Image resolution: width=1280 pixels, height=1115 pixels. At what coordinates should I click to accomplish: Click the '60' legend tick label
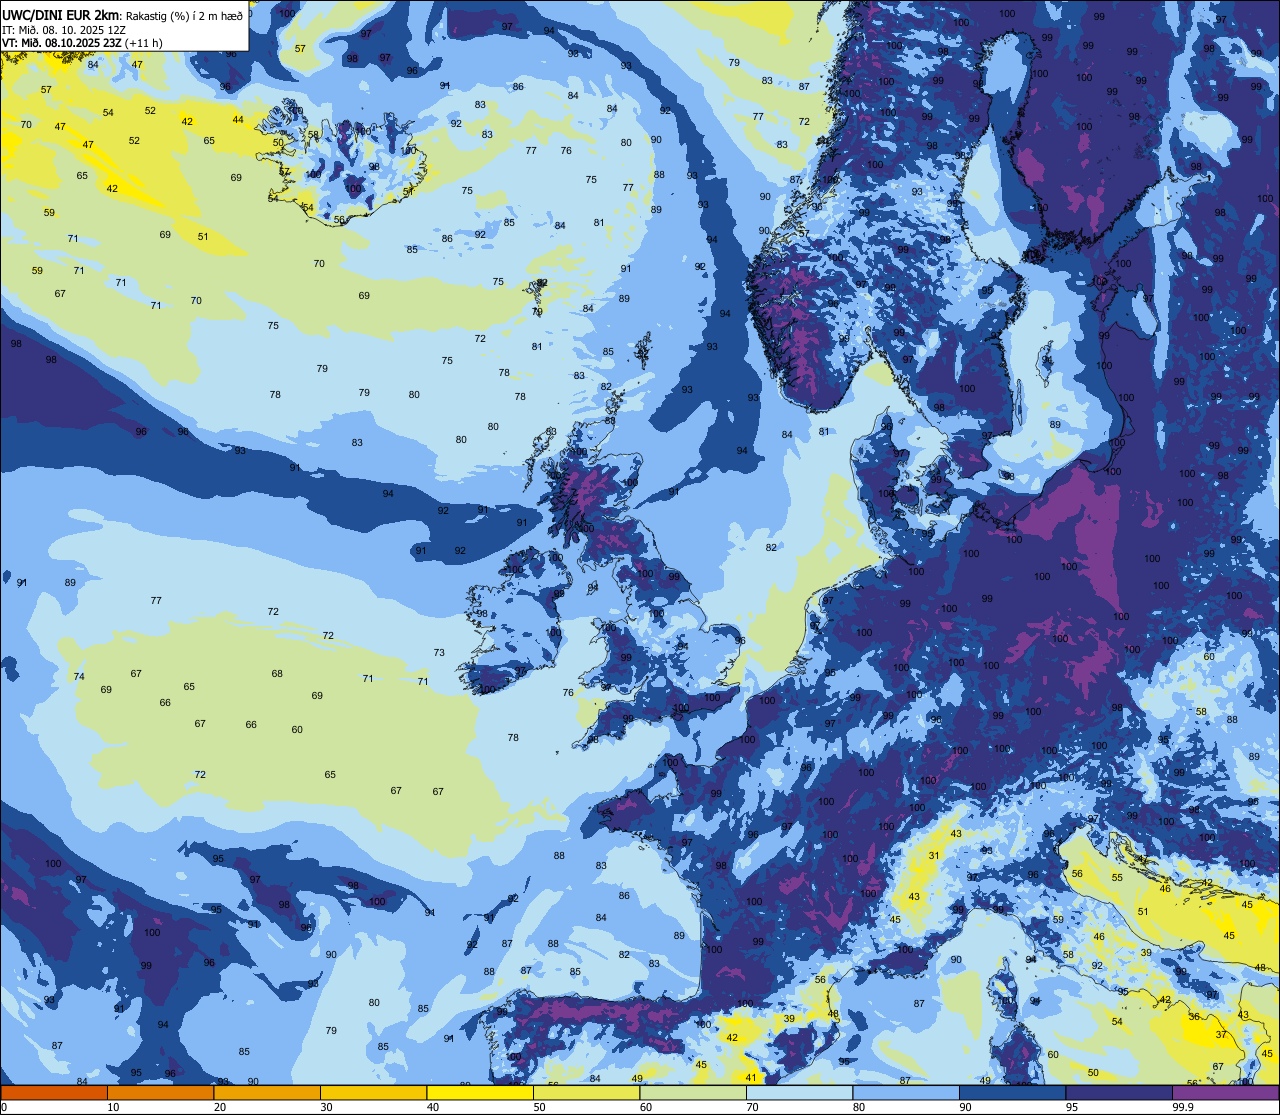tap(645, 1107)
